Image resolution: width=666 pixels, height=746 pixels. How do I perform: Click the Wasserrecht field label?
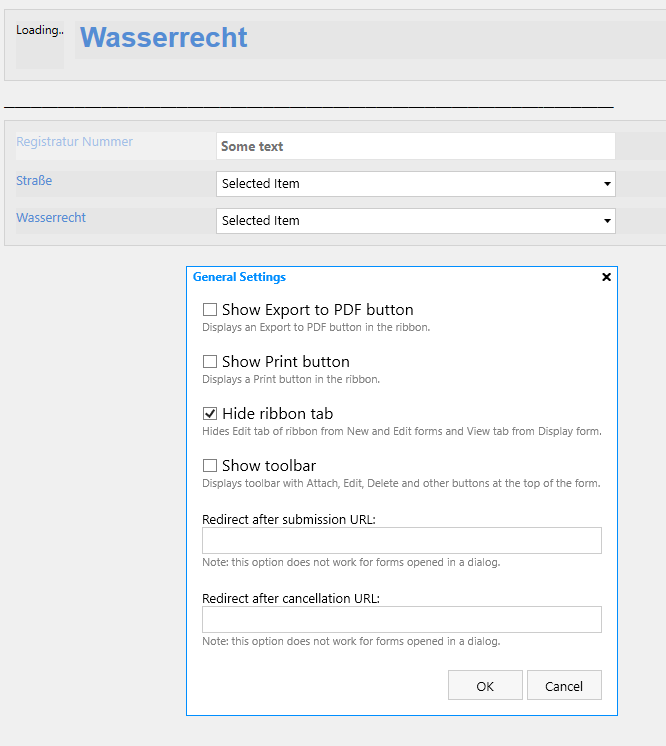click(51, 218)
